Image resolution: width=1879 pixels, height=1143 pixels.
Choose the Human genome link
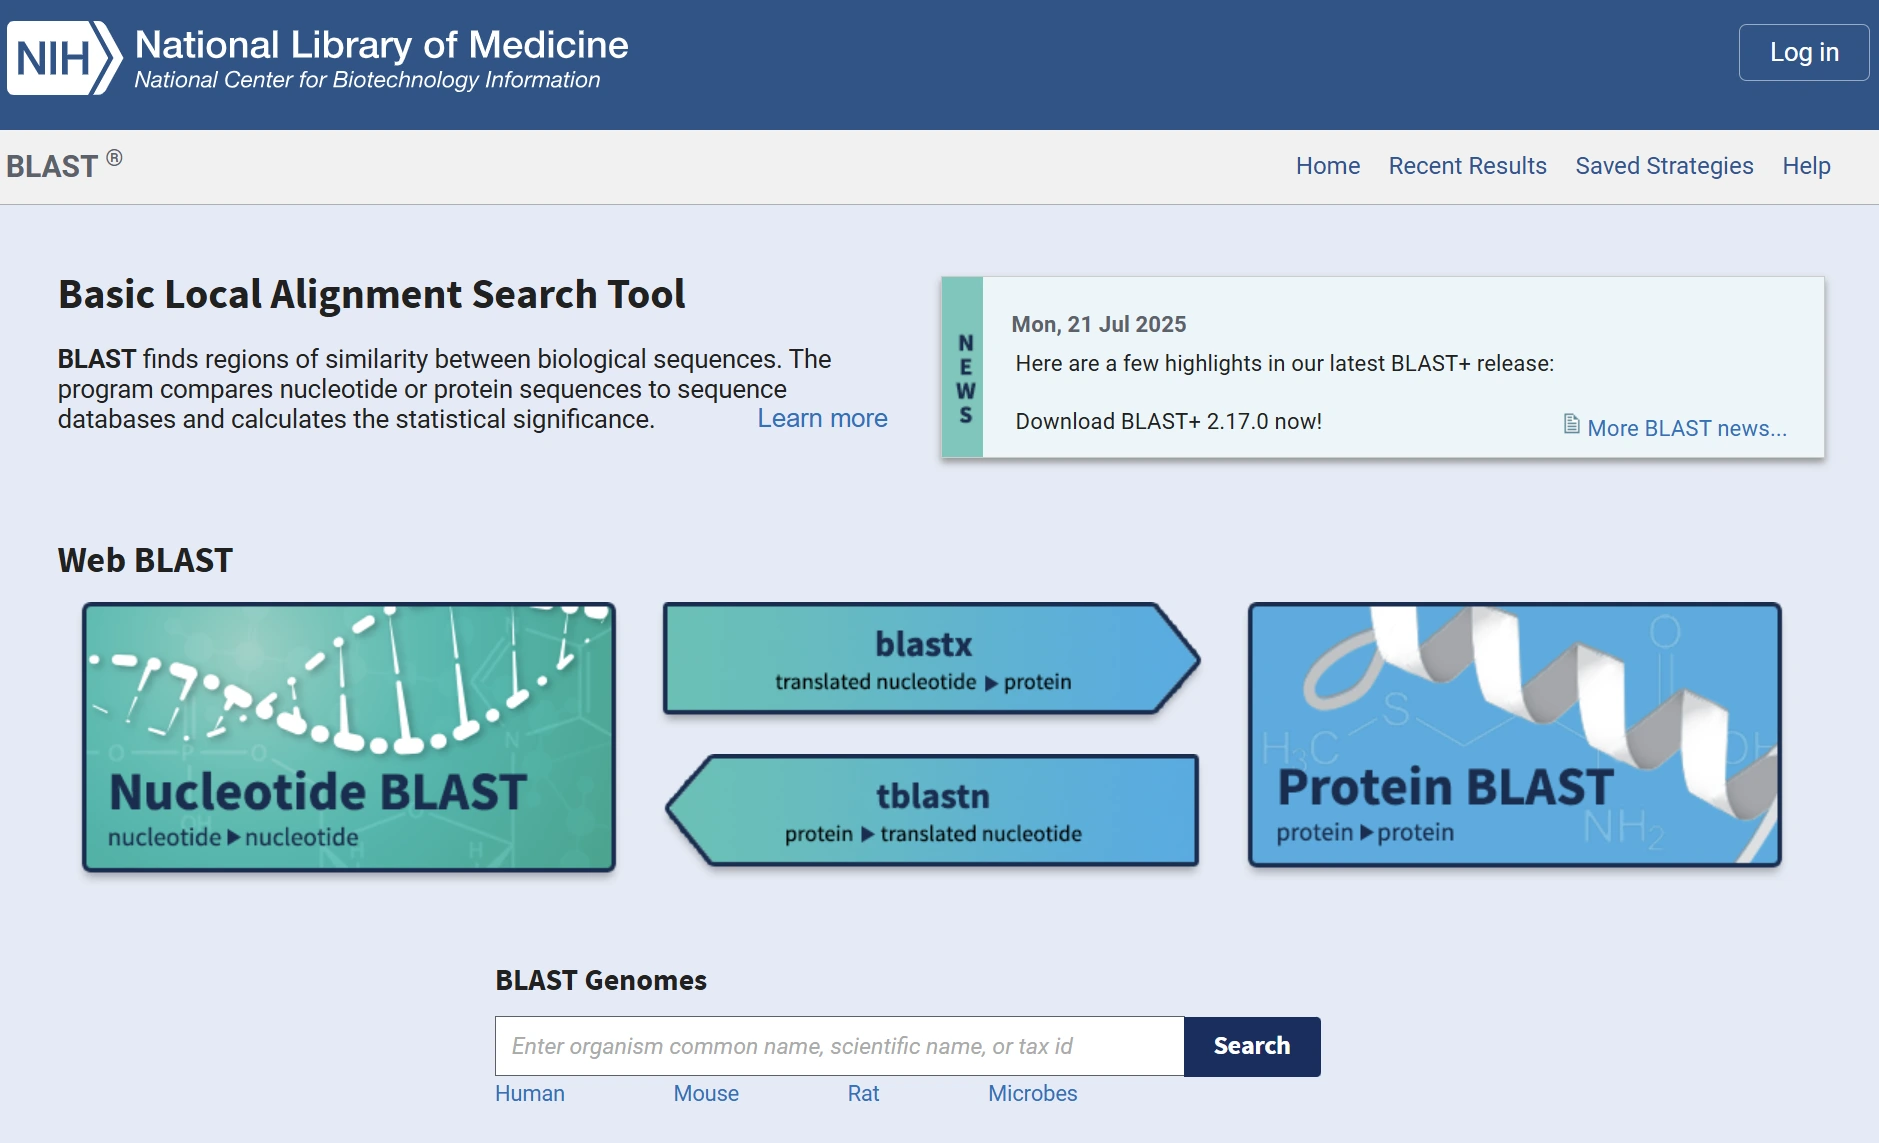(530, 1094)
